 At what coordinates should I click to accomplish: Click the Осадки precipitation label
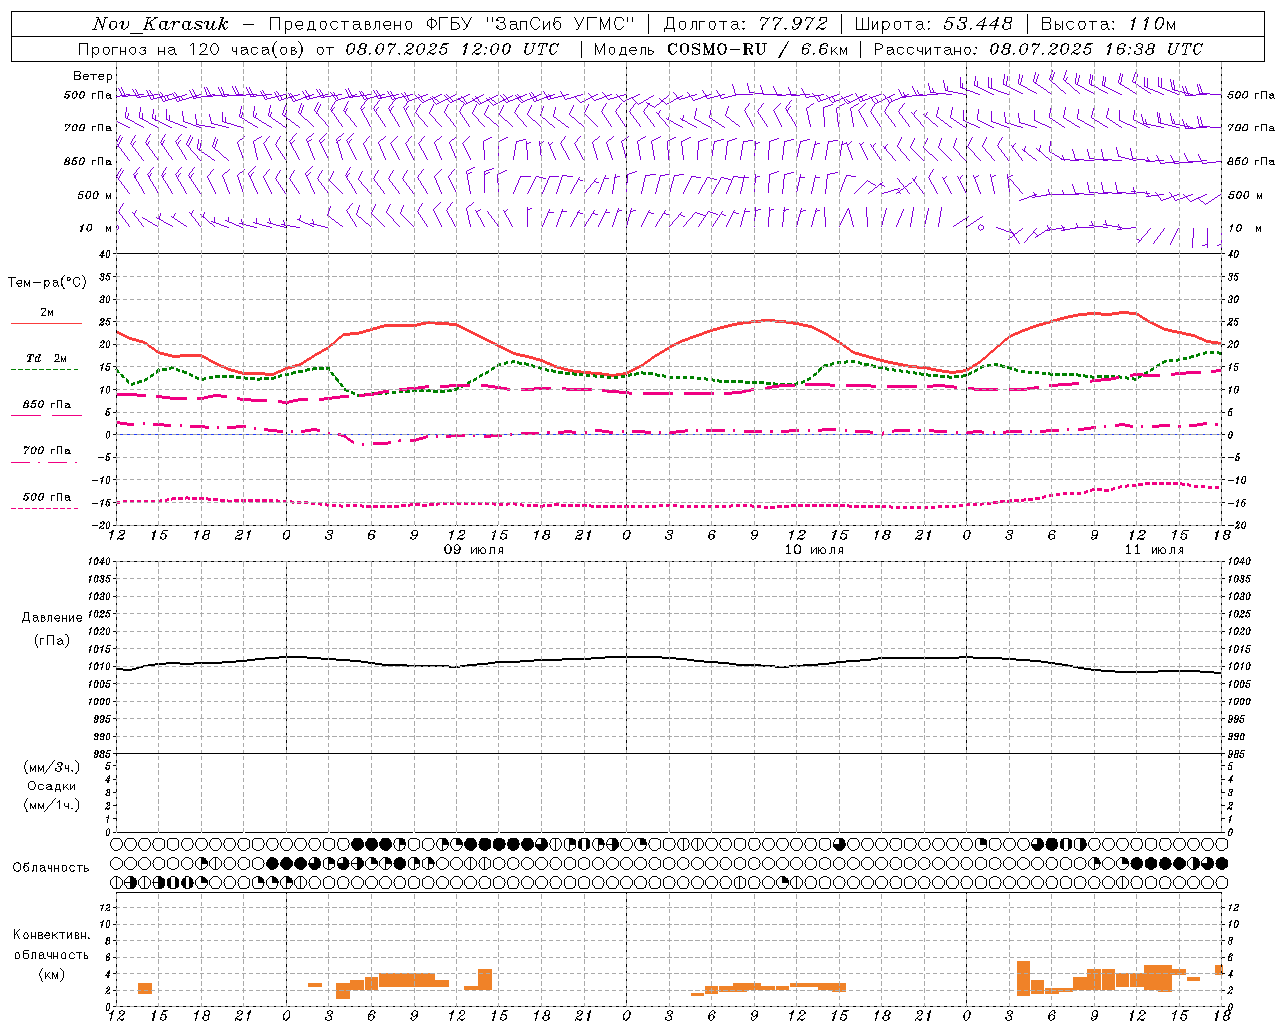[x=52, y=786]
